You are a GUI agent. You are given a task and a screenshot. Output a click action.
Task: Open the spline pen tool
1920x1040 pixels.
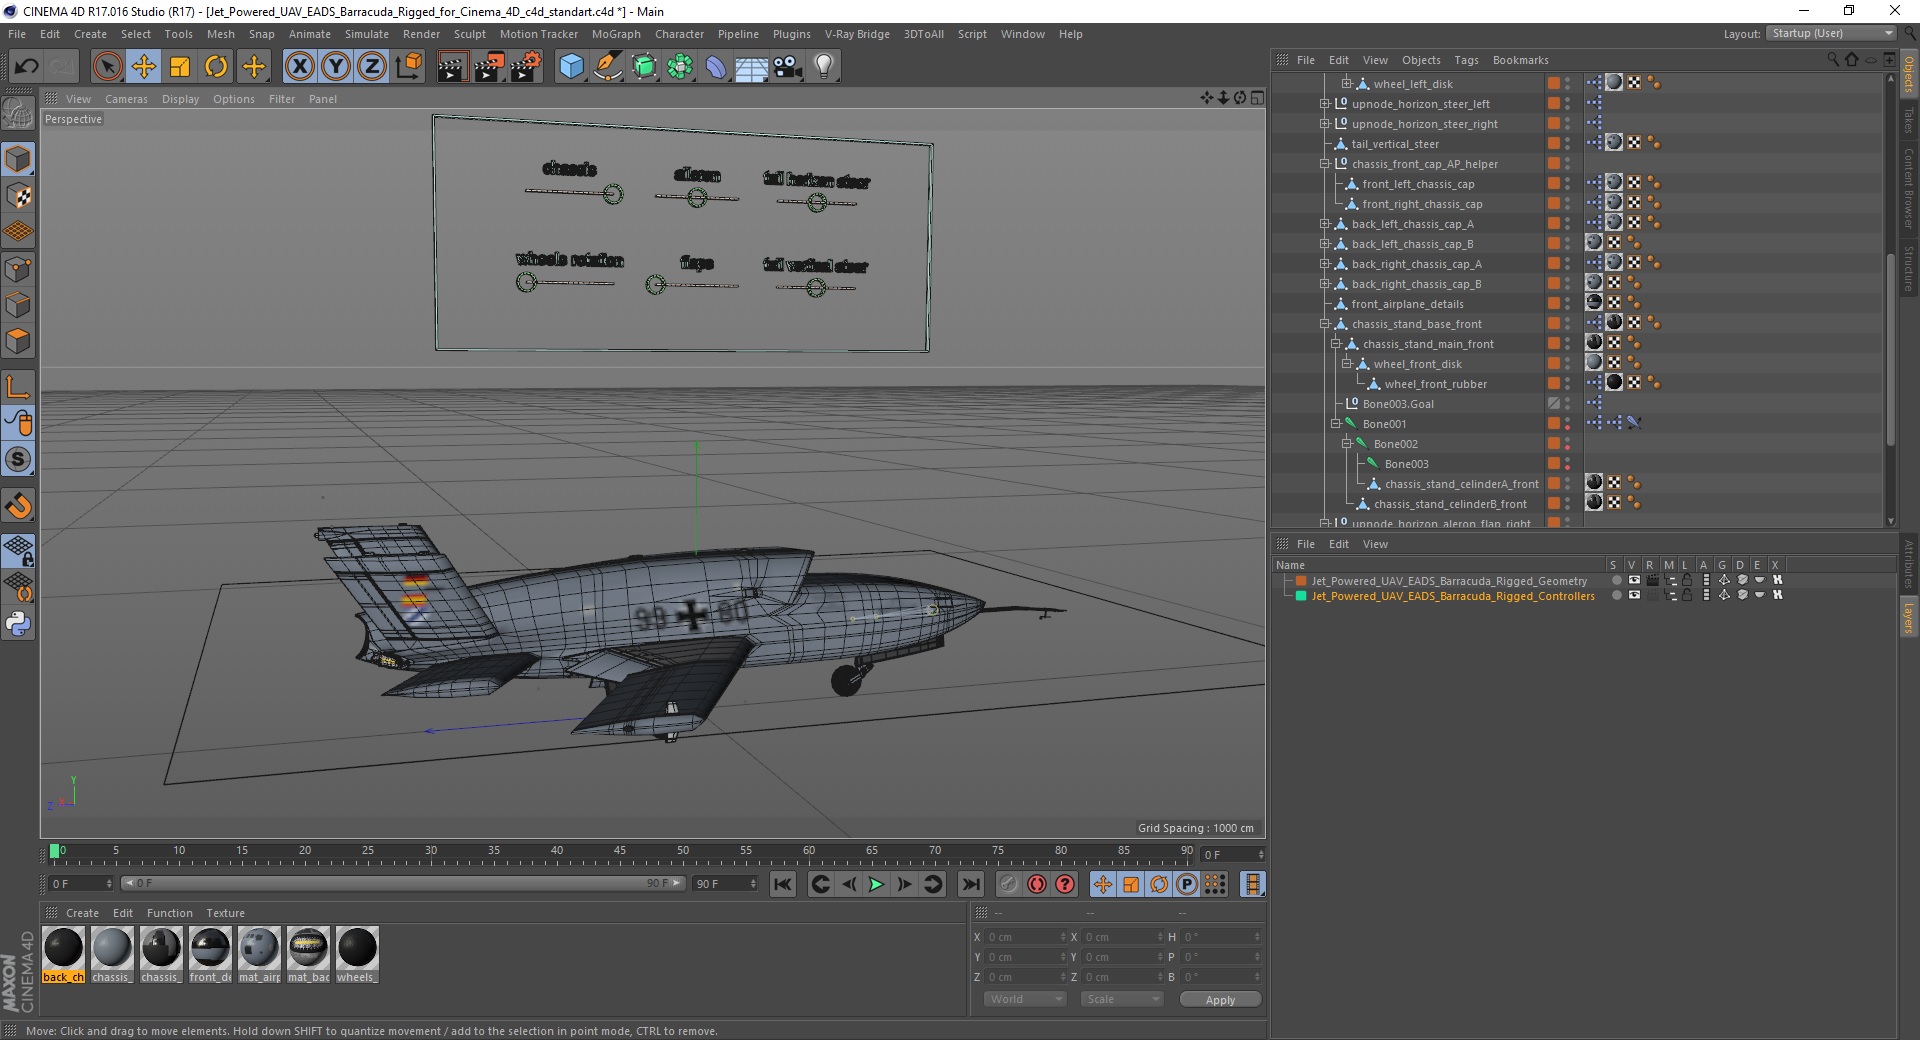click(x=607, y=67)
